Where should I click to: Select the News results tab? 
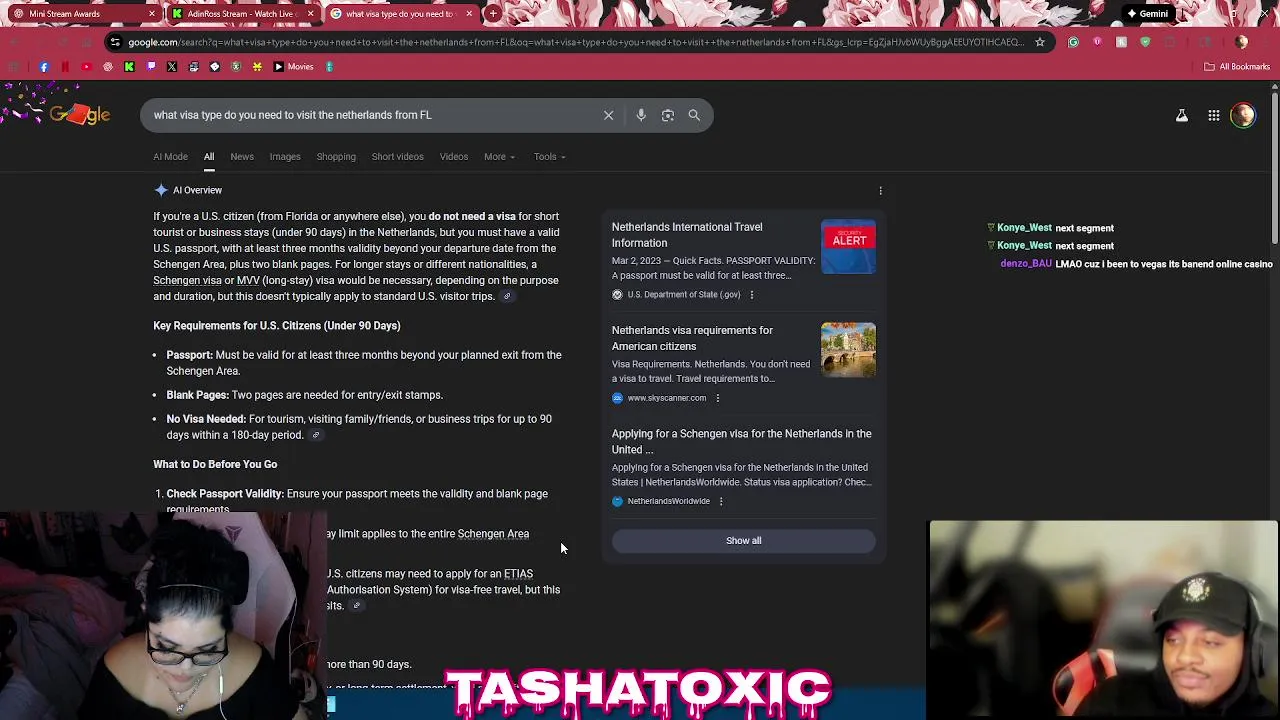242,157
